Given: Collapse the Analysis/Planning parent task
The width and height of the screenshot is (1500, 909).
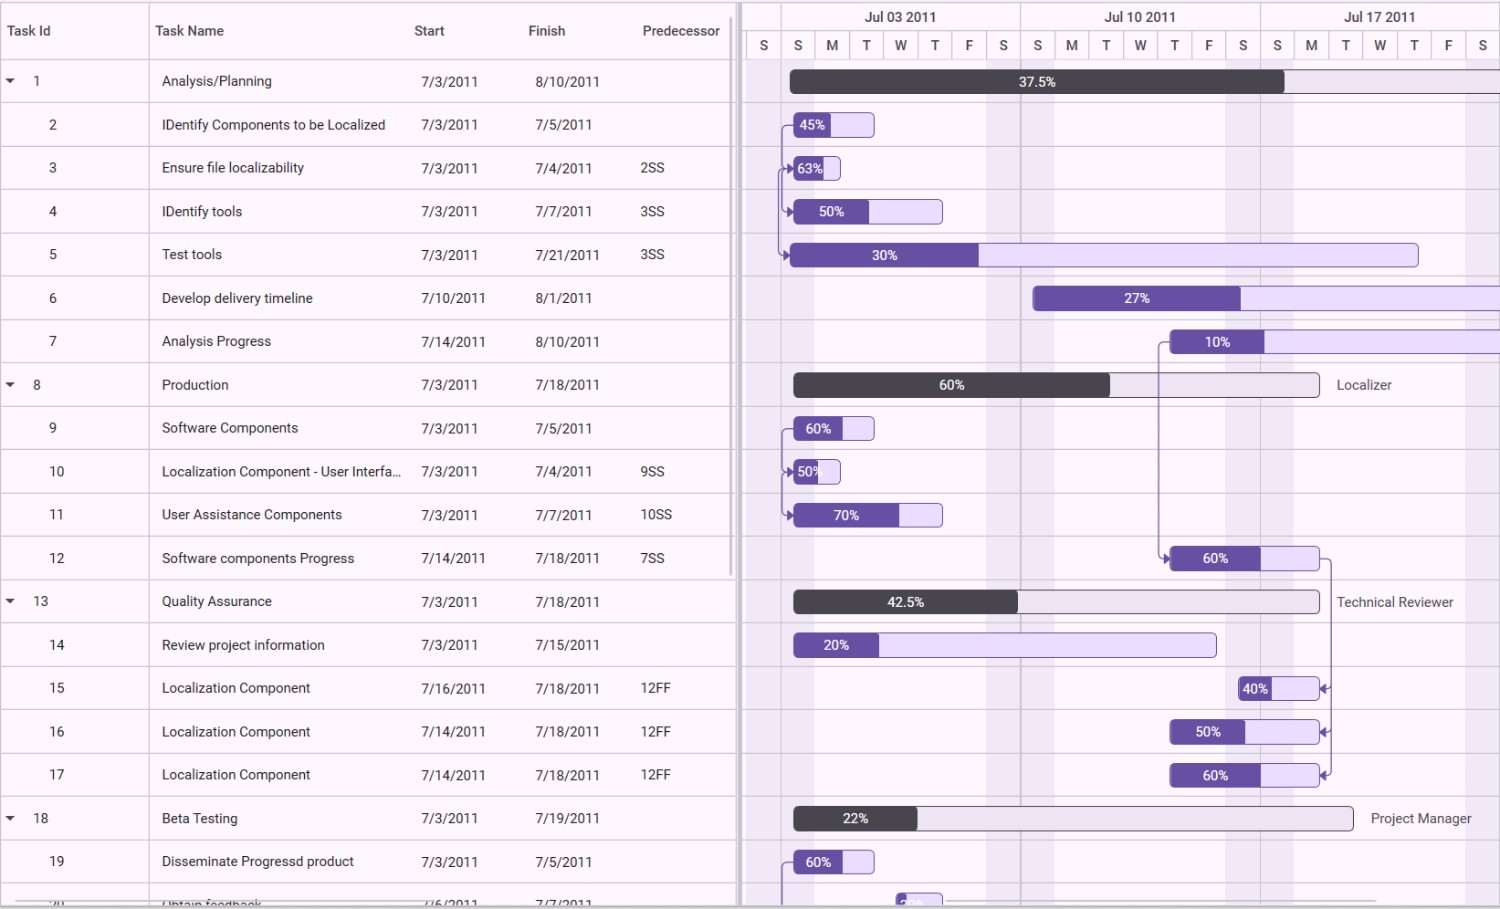Looking at the screenshot, I should pyautogui.click(x=11, y=81).
